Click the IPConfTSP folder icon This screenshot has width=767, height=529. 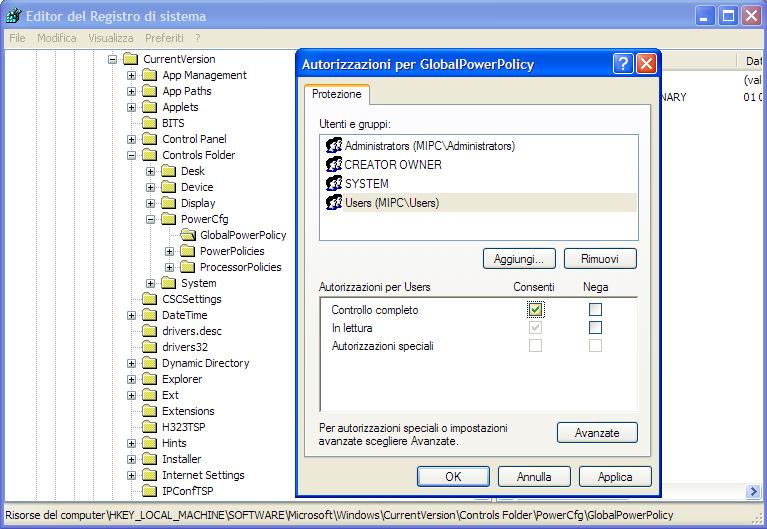point(150,491)
